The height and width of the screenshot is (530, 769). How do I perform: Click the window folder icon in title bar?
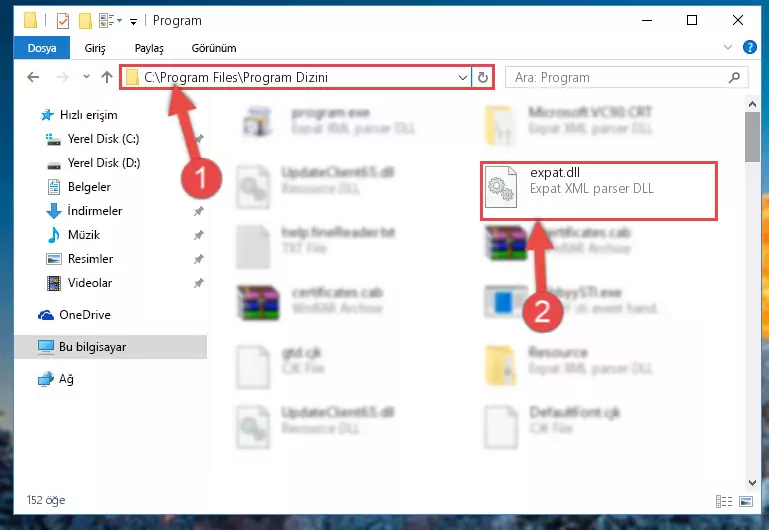click(30, 21)
